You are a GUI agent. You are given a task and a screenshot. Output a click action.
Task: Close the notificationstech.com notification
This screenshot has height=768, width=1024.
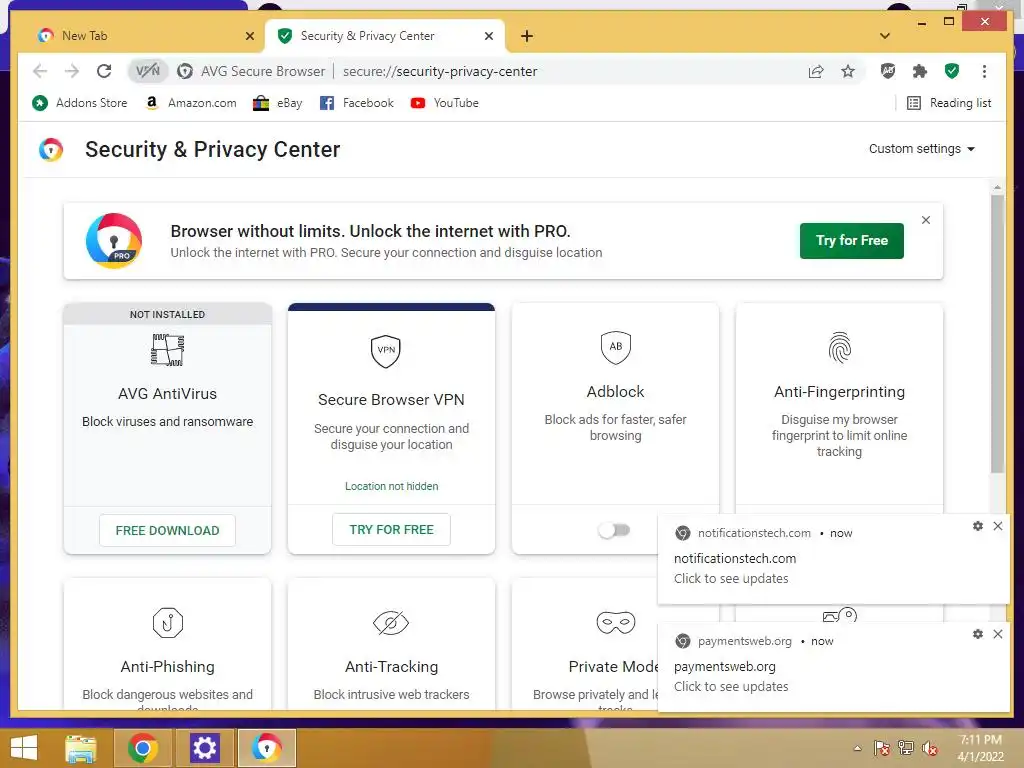tap(997, 526)
